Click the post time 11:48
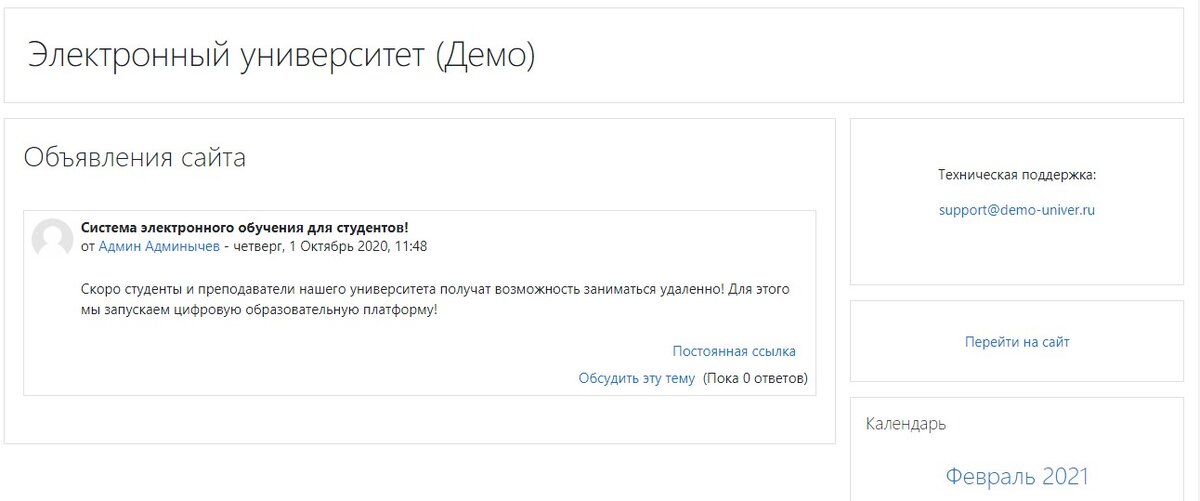 (x=411, y=246)
